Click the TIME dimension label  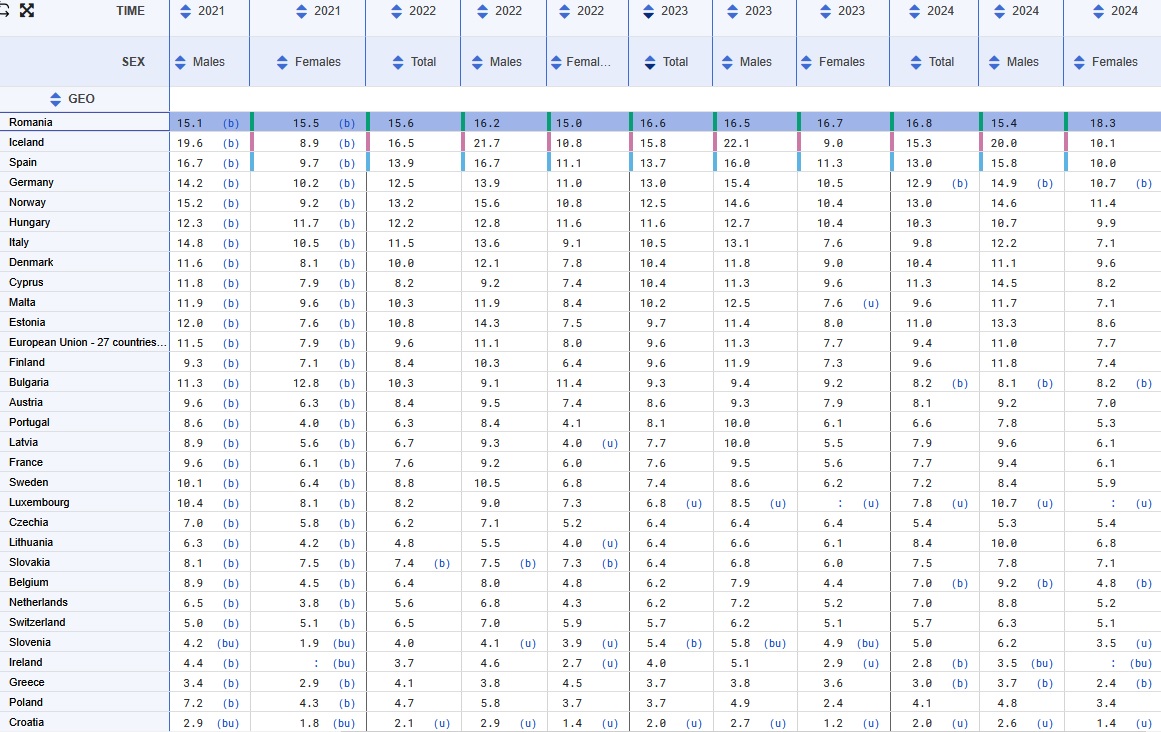[x=128, y=11]
